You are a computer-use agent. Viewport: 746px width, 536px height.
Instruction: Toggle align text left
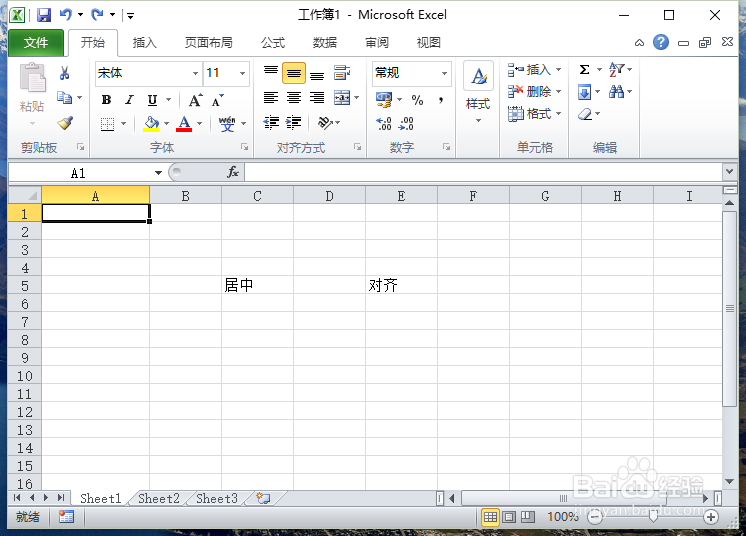point(271,98)
